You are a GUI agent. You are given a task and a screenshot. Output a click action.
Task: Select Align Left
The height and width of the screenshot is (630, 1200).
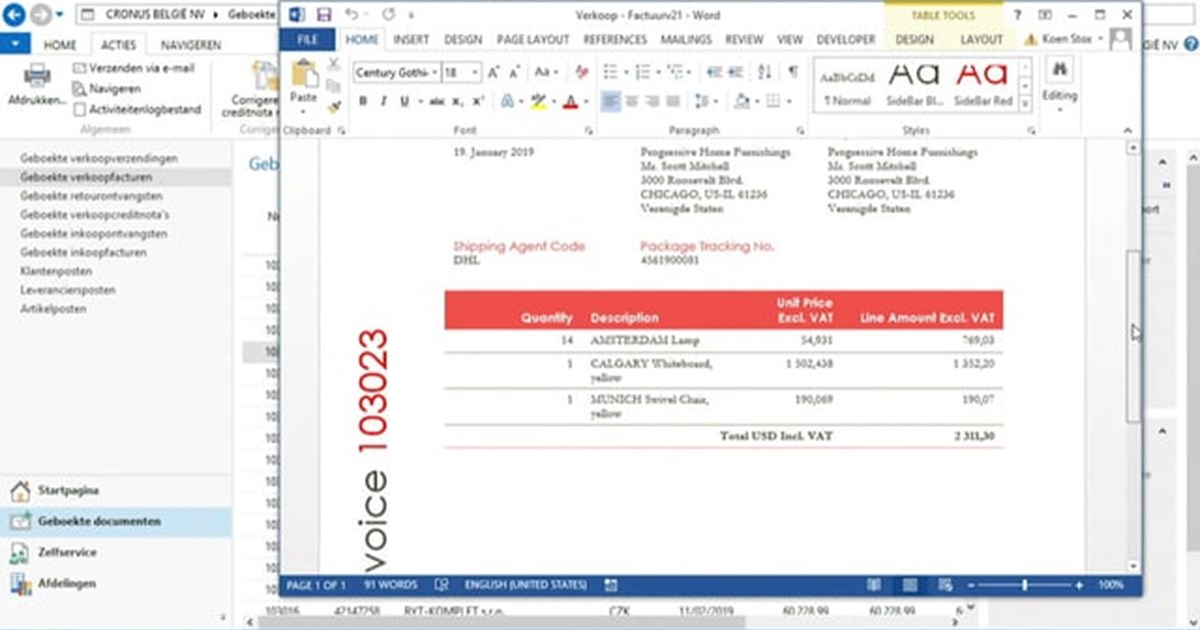(x=611, y=101)
